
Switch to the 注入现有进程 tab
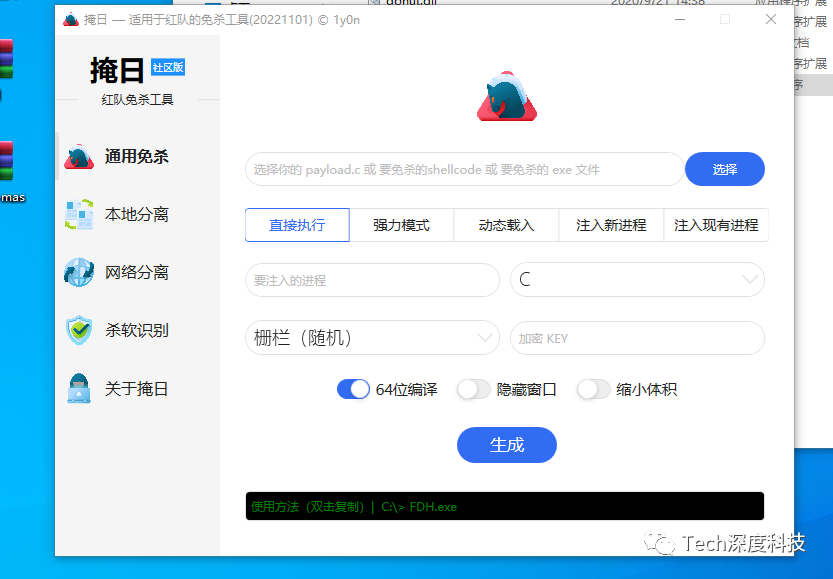[x=716, y=225]
